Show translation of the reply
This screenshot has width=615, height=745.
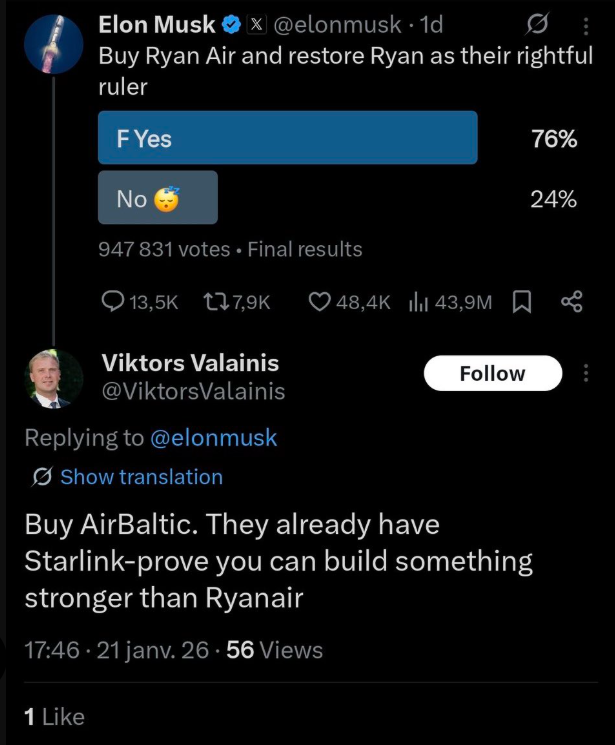pyautogui.click(x=140, y=477)
